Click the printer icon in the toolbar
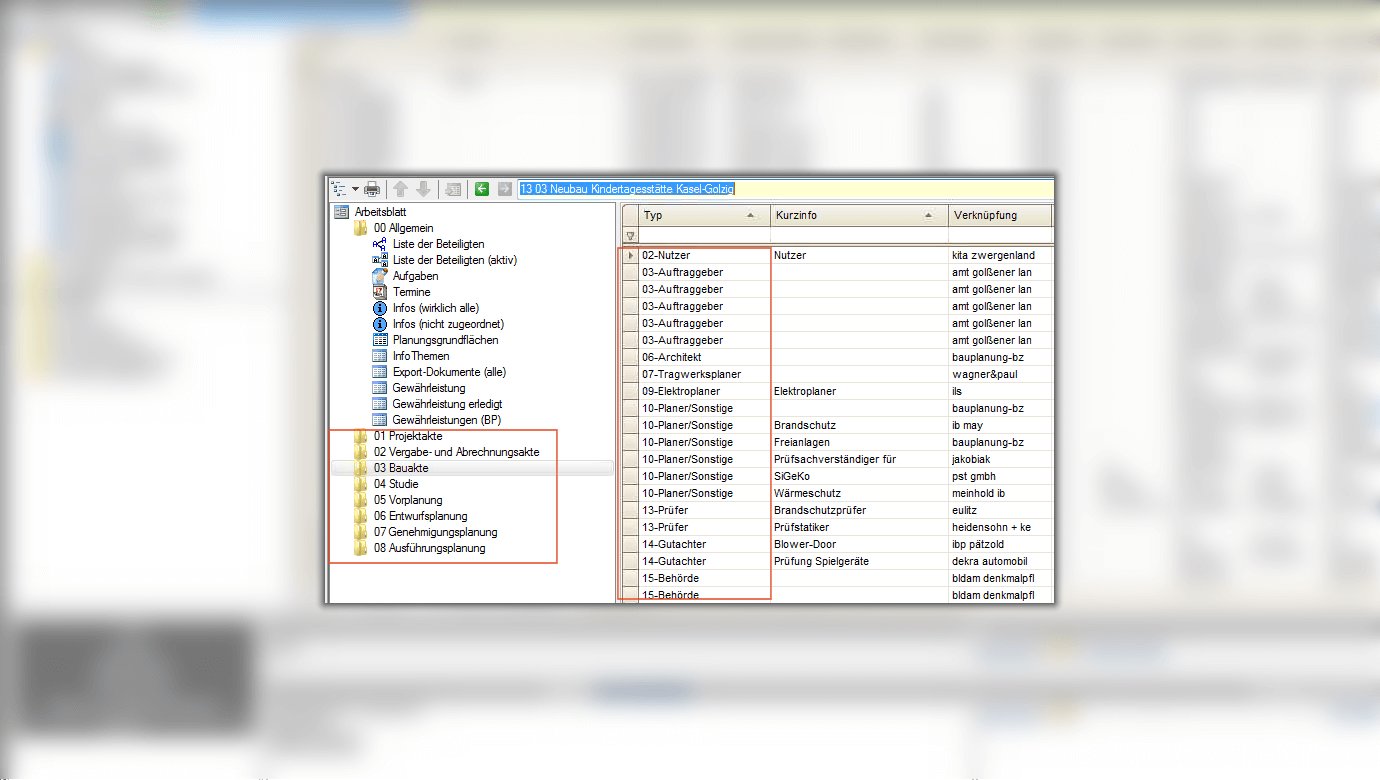The image size is (1380, 780). 372,189
